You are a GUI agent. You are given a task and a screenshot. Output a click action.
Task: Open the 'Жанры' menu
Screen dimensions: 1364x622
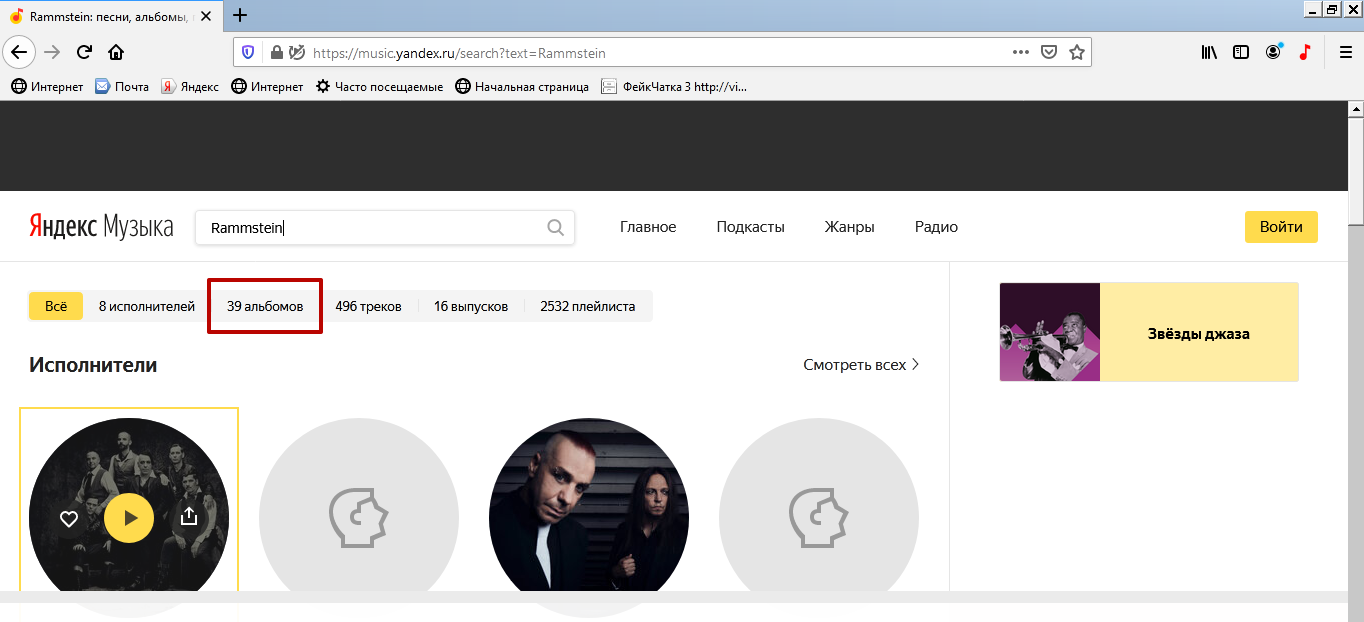tap(849, 227)
